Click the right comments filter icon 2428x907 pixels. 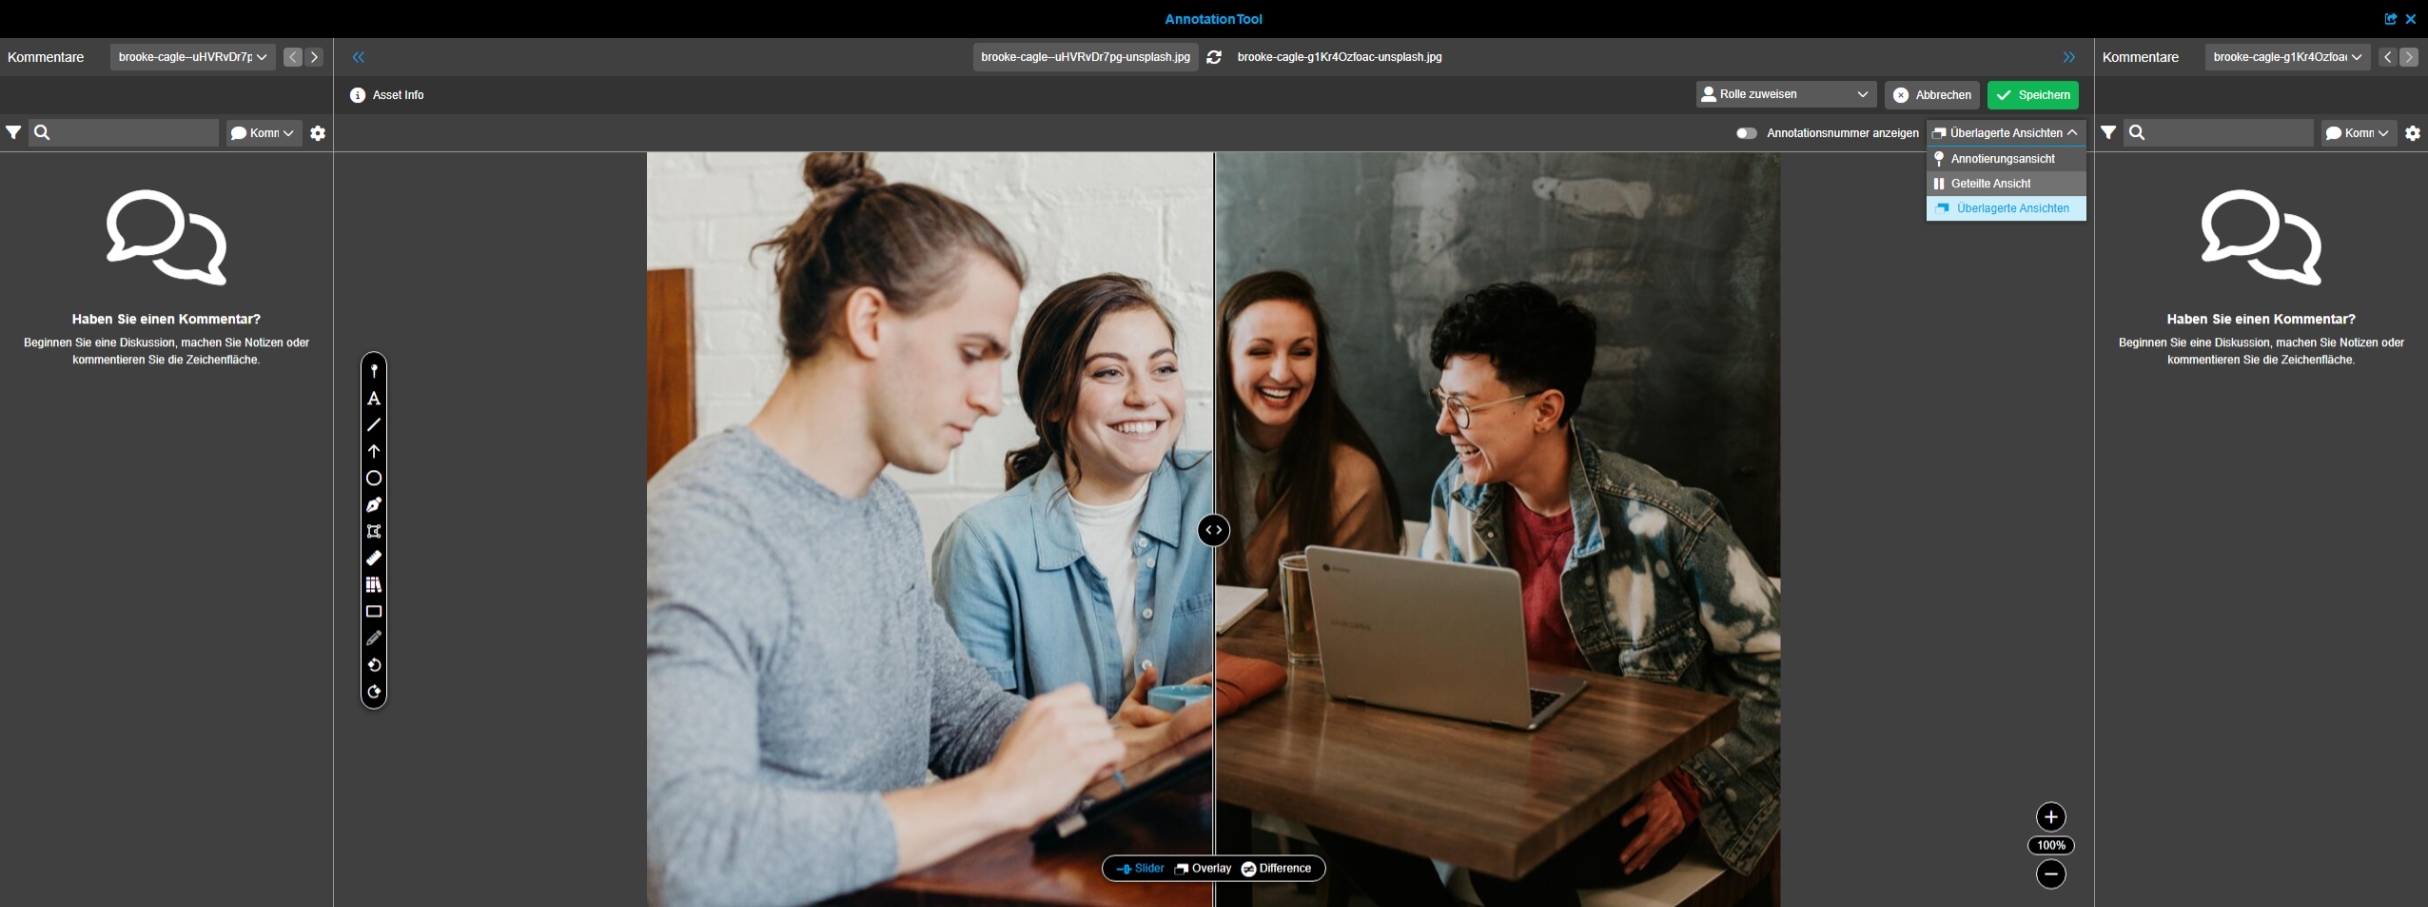pyautogui.click(x=2108, y=132)
